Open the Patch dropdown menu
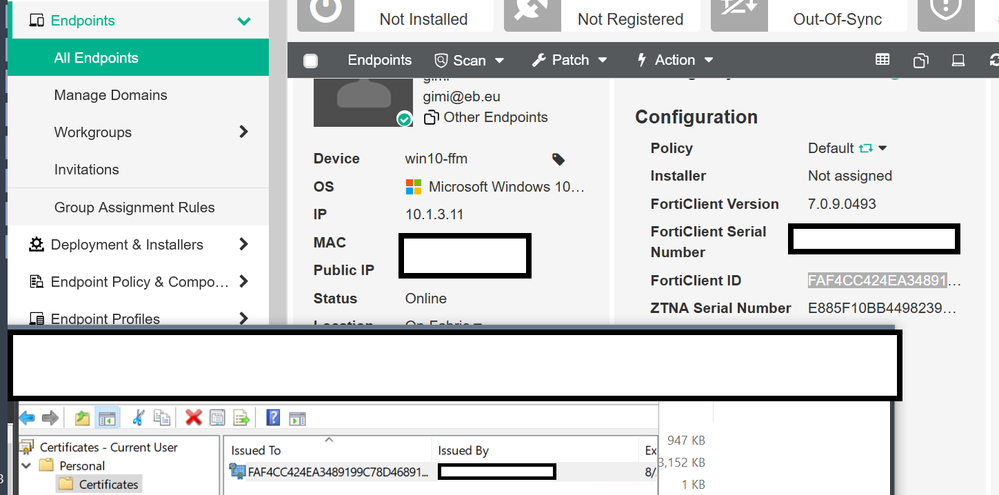The width and height of the screenshot is (999, 495). [570, 61]
